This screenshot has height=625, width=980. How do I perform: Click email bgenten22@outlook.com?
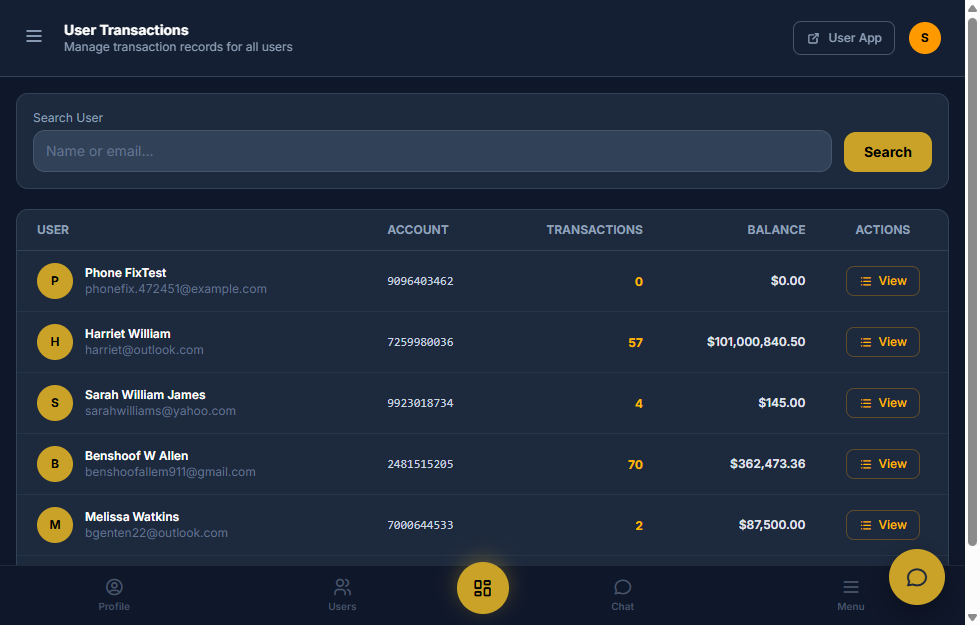pos(156,533)
